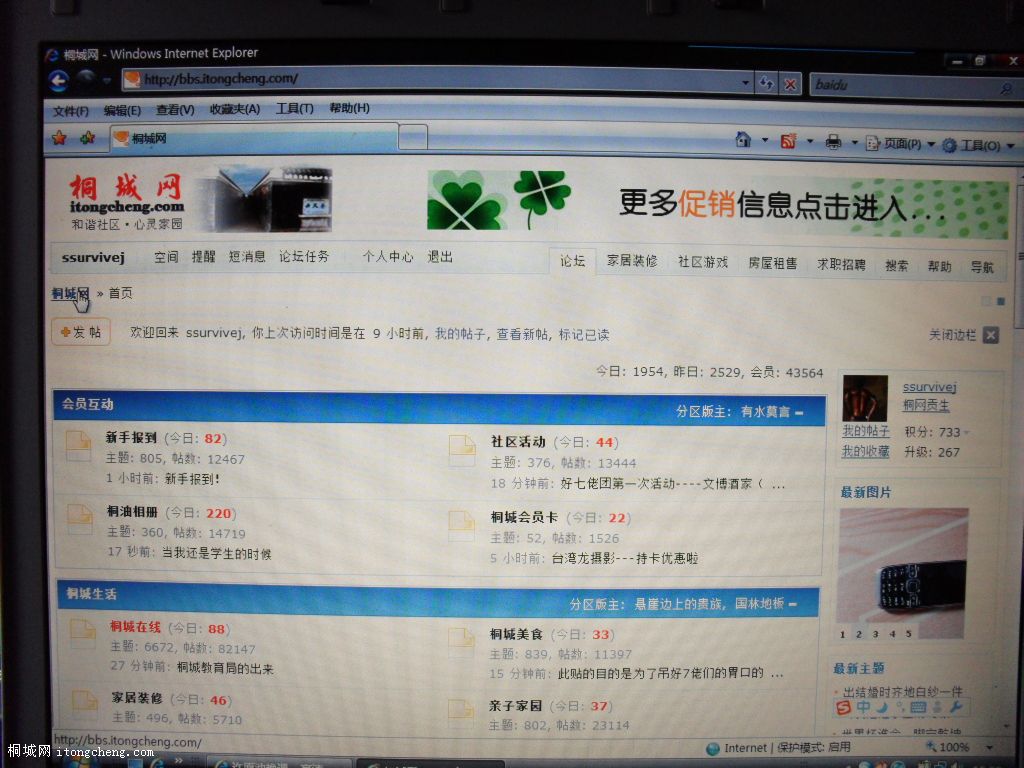The image size is (1024, 768).
Task: Open the 新手报到 forum link
Action: [x=131, y=438]
